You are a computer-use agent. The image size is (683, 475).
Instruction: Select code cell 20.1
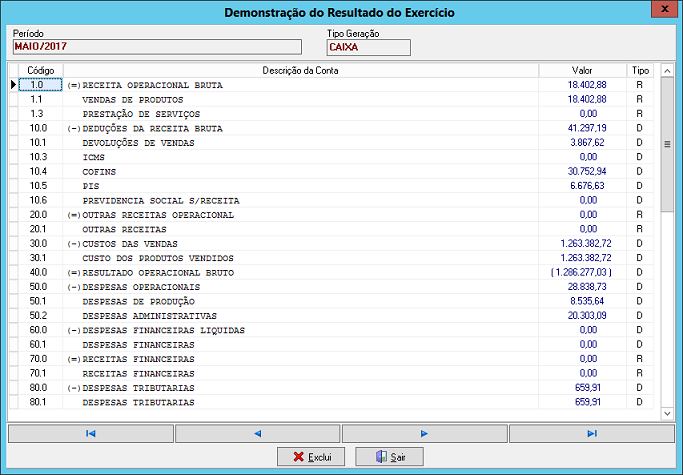coord(41,229)
